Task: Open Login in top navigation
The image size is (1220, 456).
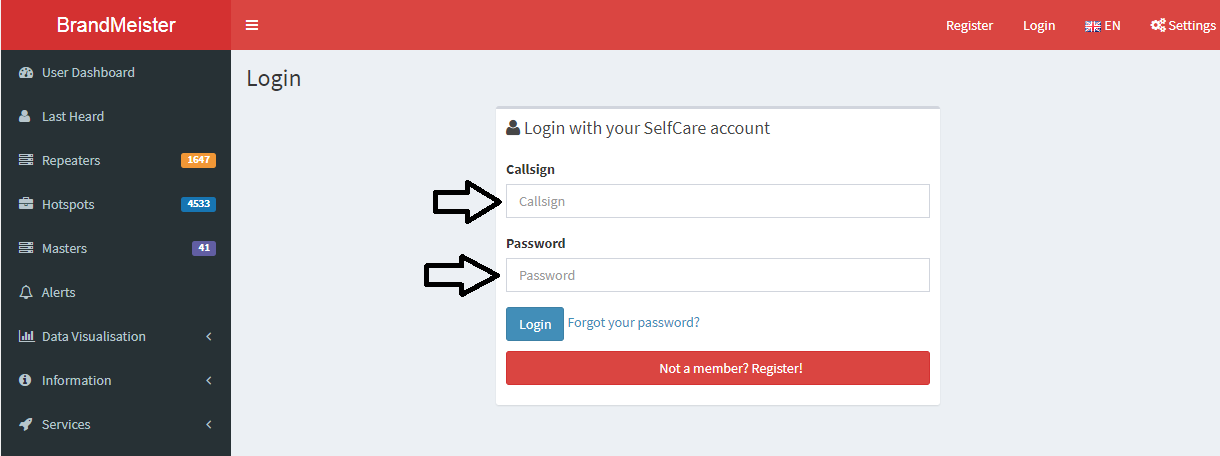Action: [x=1039, y=25]
